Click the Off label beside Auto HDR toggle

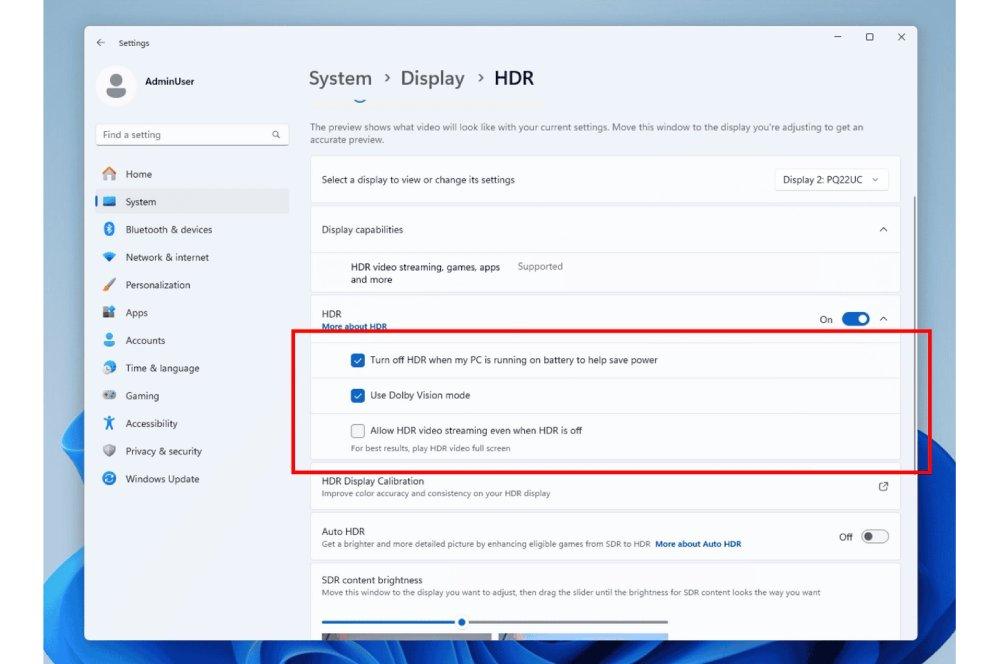[x=846, y=537]
